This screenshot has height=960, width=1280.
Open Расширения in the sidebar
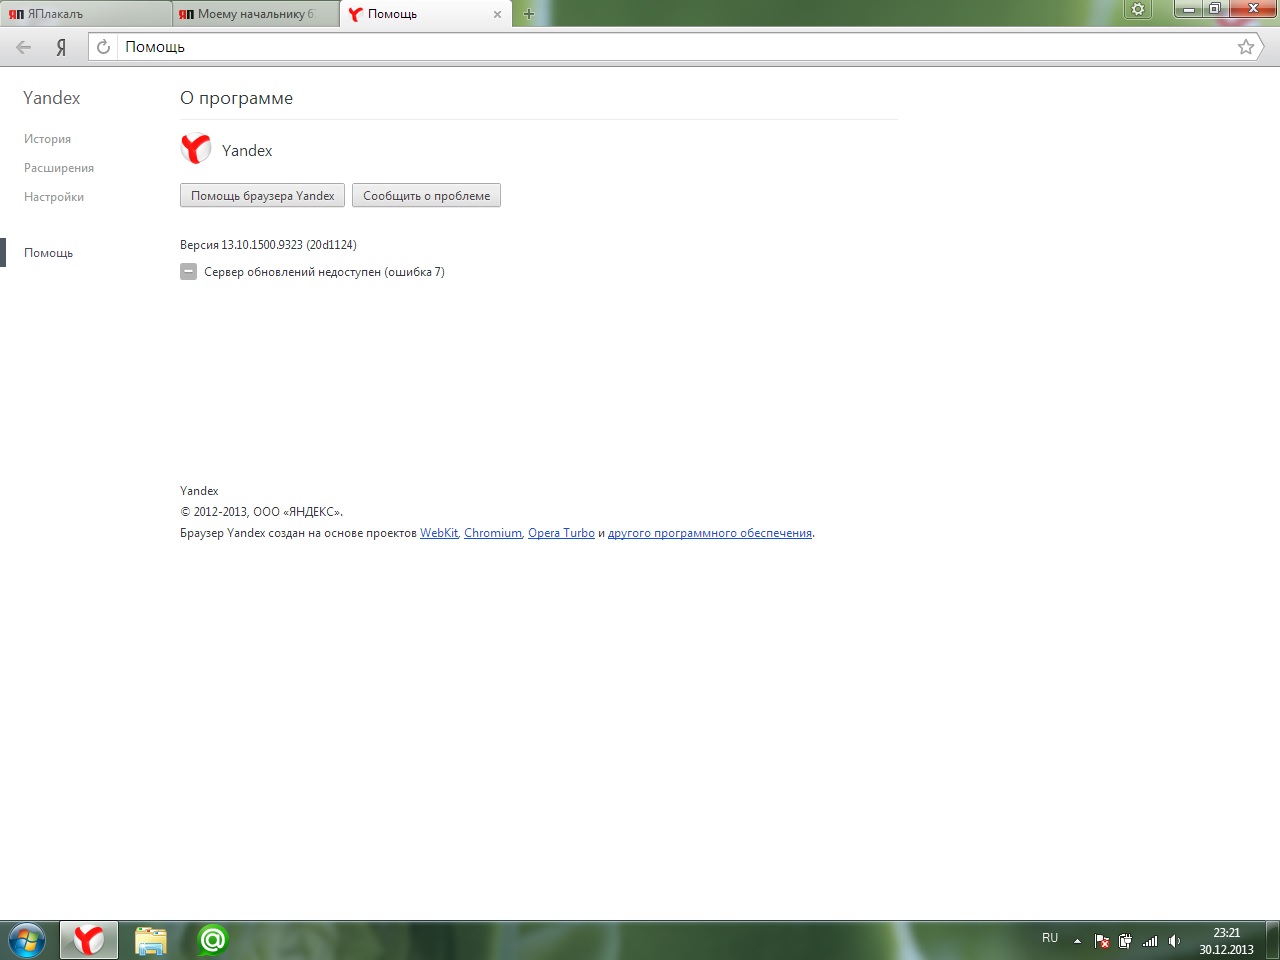[59, 168]
